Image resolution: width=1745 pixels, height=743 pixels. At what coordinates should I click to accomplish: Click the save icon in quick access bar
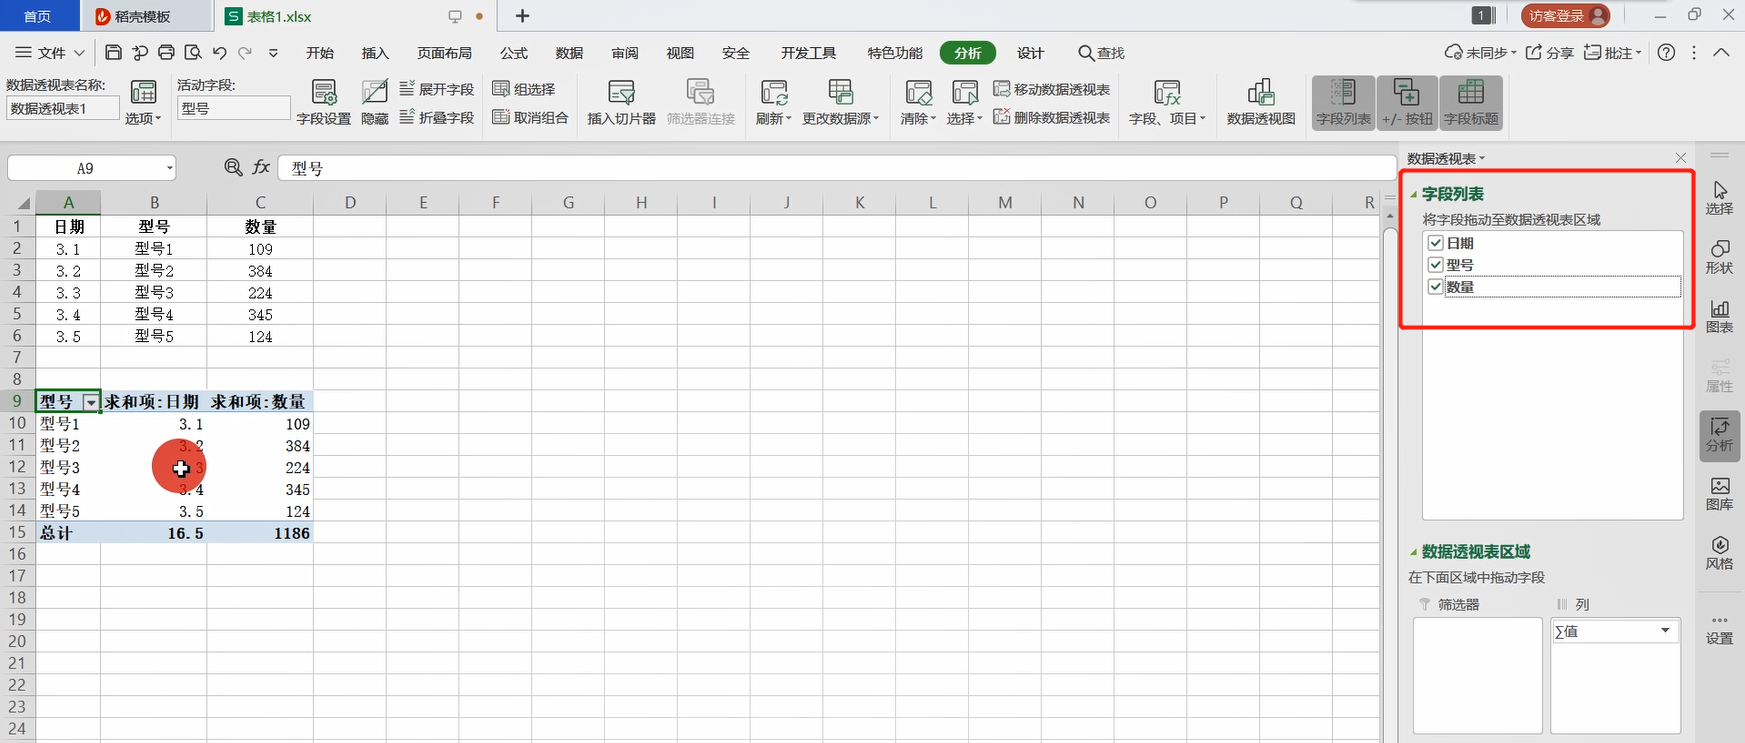[113, 53]
